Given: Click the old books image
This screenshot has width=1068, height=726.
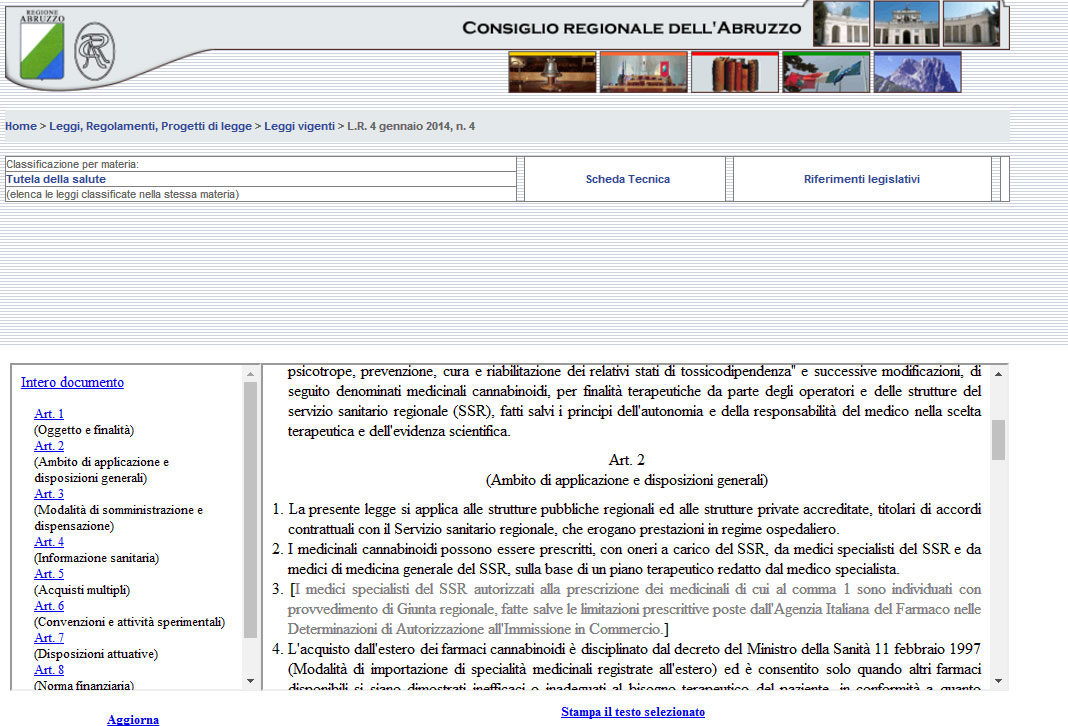Looking at the screenshot, I should pos(734,73).
